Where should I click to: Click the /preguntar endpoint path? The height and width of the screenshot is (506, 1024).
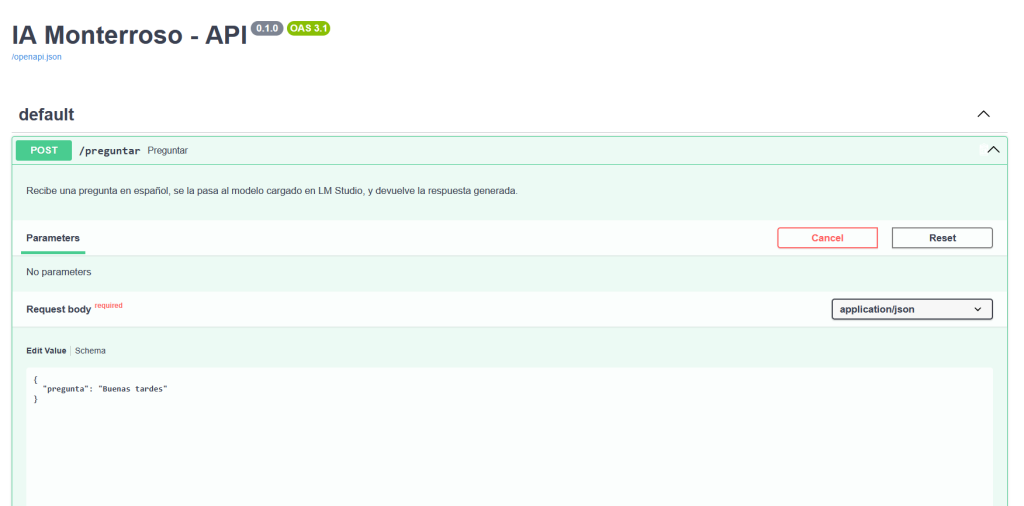(x=109, y=151)
